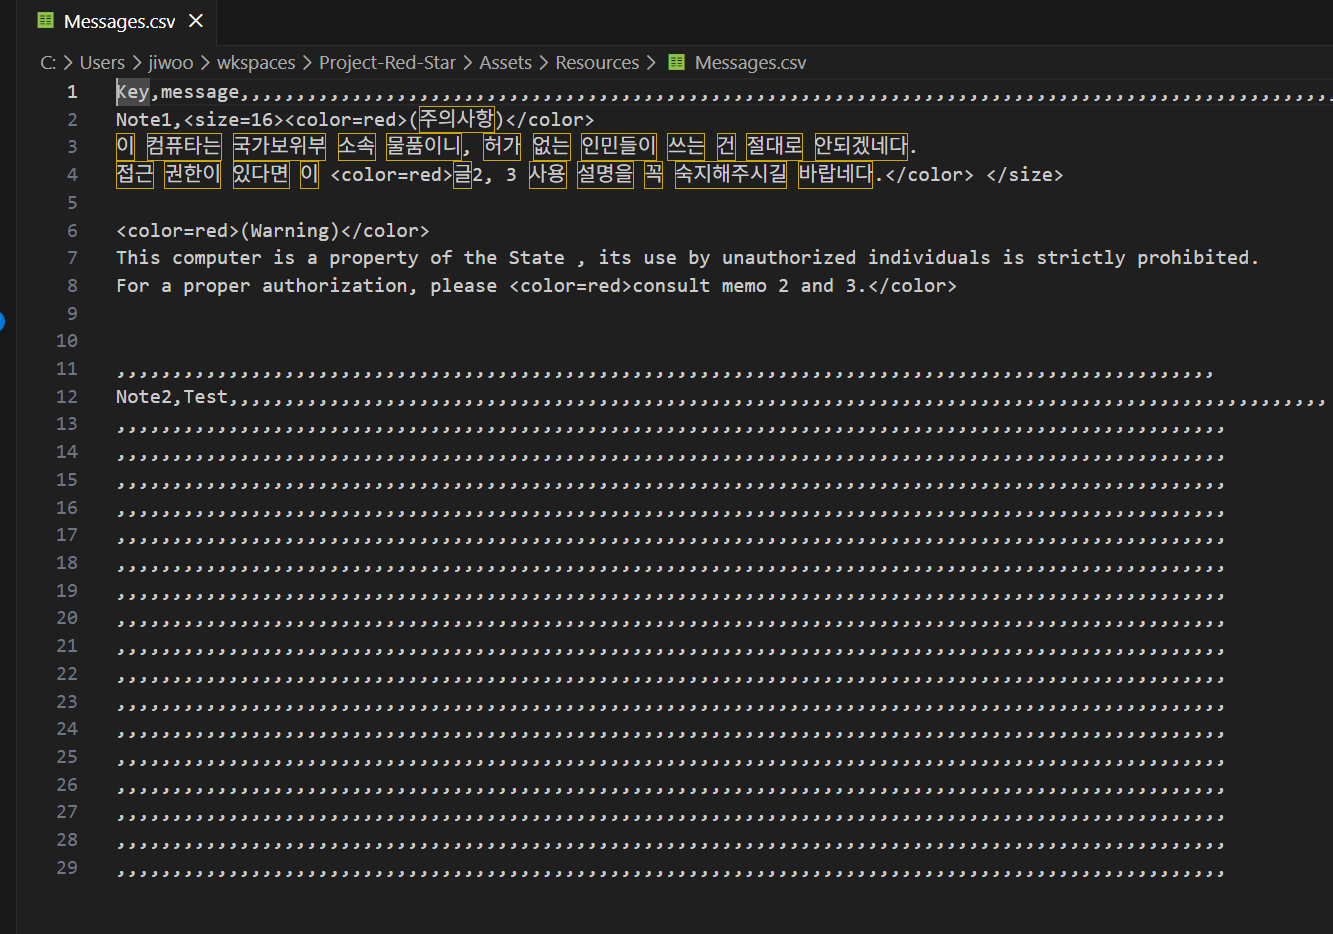Click the Korean word 컴퓨타는 on line 3
Screen dimensions: 1333x934
183,146
